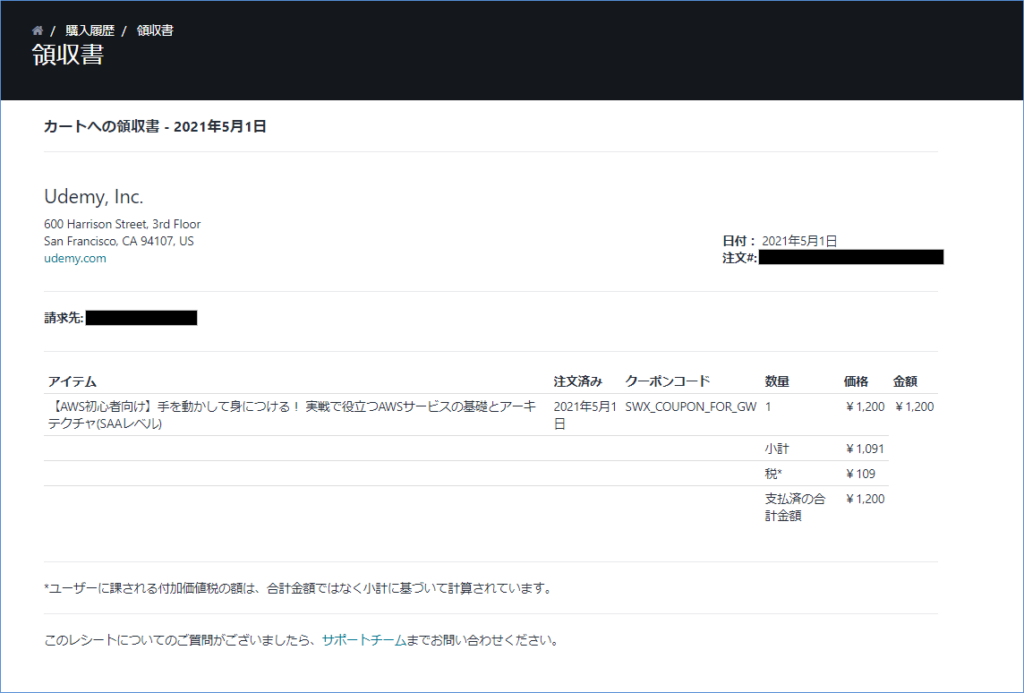Click the home icon in the breadcrumb
This screenshot has height=693, width=1024.
pyautogui.click(x=36, y=30)
